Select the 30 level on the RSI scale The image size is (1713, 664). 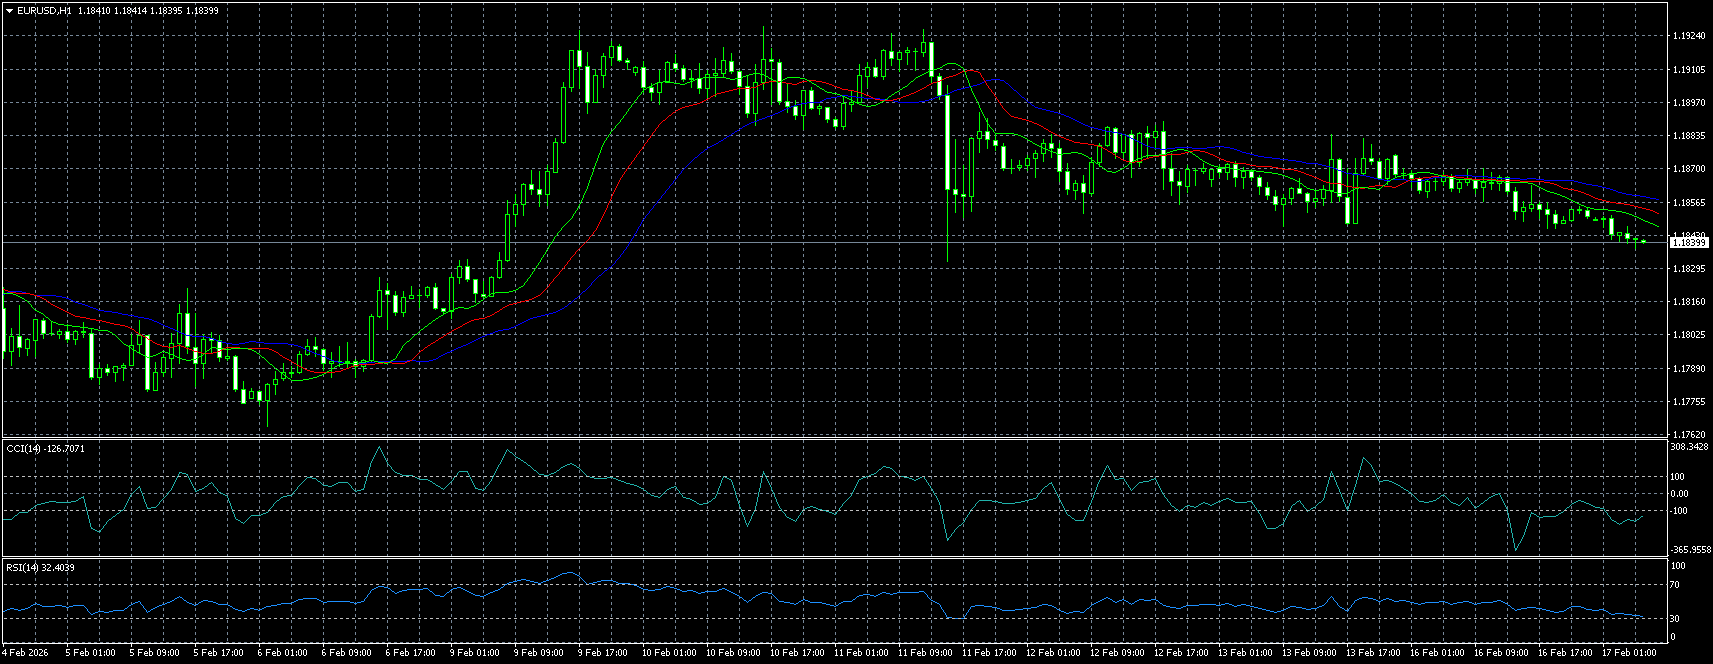point(1676,619)
